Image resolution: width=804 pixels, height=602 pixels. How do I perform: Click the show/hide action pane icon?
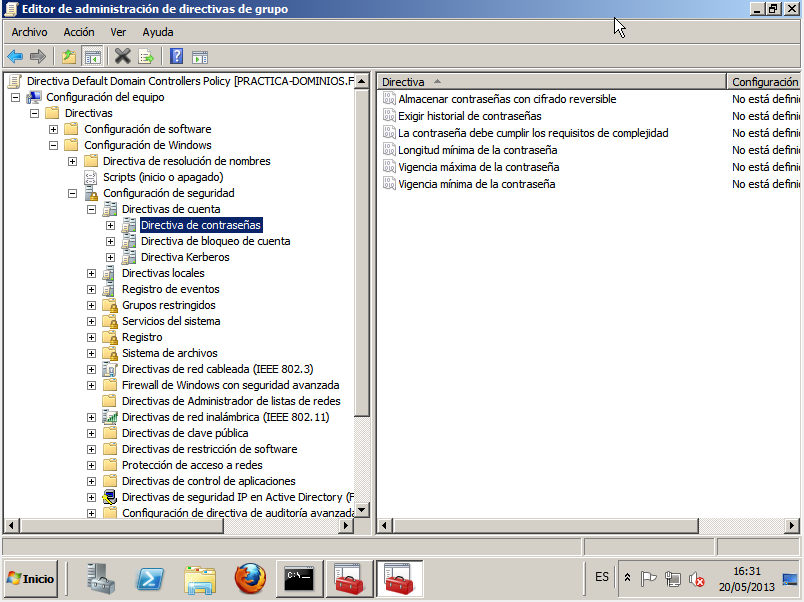tap(200, 56)
